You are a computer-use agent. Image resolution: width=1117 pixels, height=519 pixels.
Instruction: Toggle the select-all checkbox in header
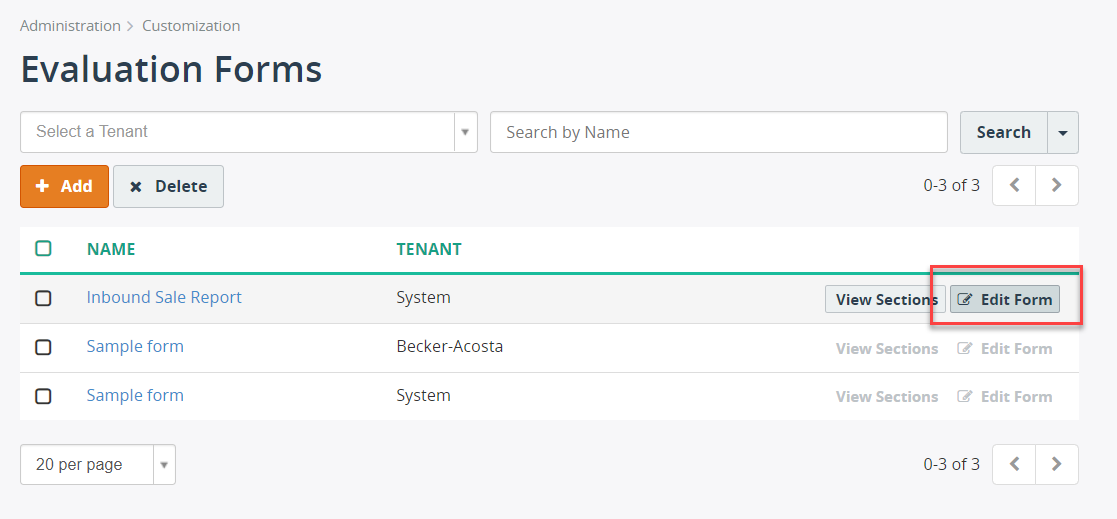[x=43, y=248]
